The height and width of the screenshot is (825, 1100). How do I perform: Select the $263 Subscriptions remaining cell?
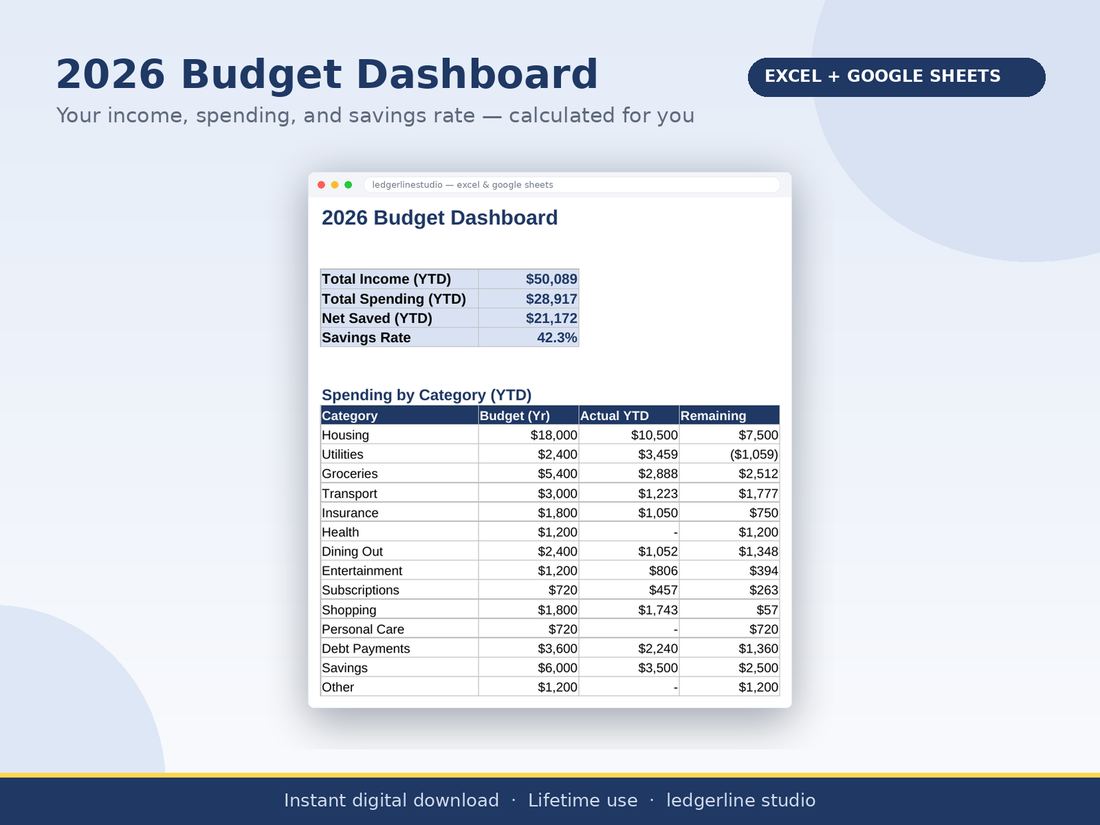point(730,590)
